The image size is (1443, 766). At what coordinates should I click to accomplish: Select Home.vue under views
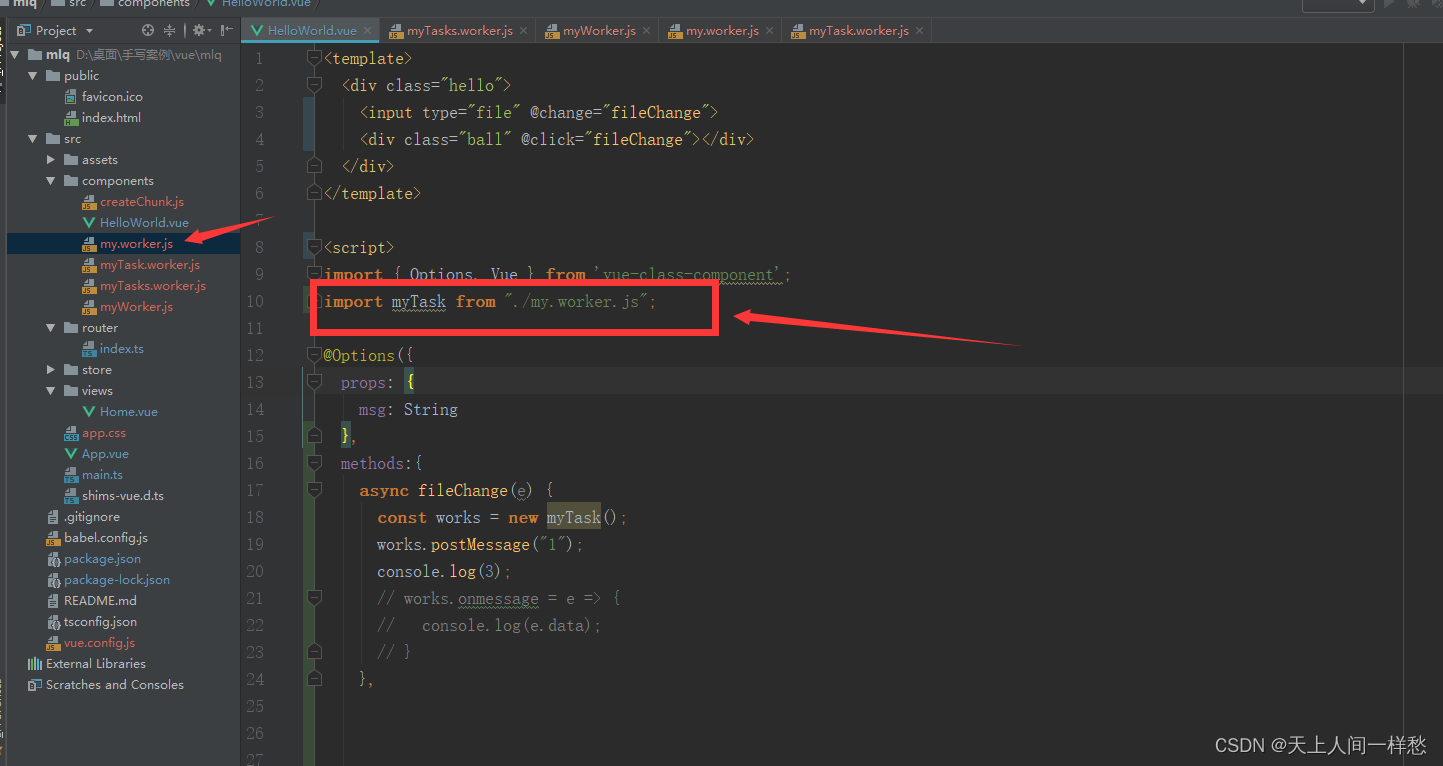(119, 412)
